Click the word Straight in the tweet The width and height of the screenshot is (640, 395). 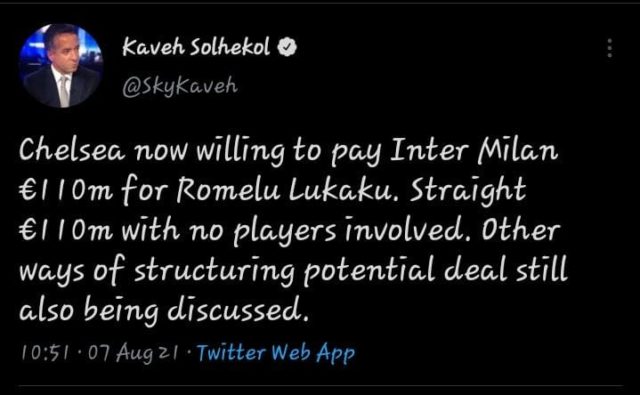(468, 189)
